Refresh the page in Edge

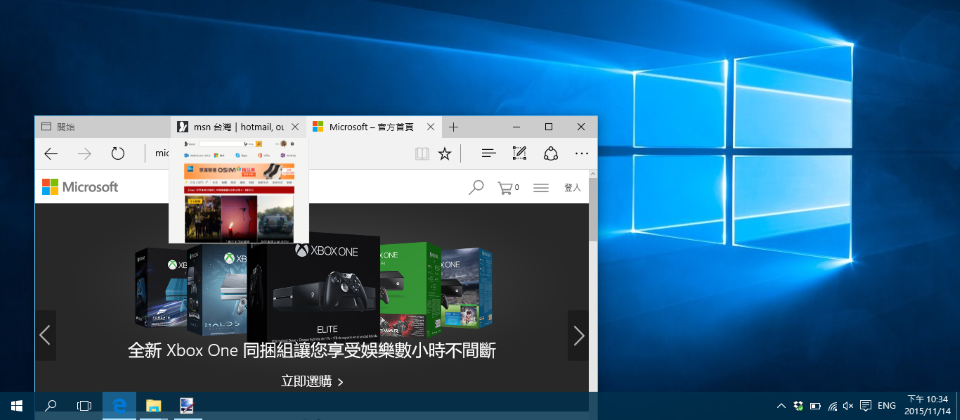118,154
